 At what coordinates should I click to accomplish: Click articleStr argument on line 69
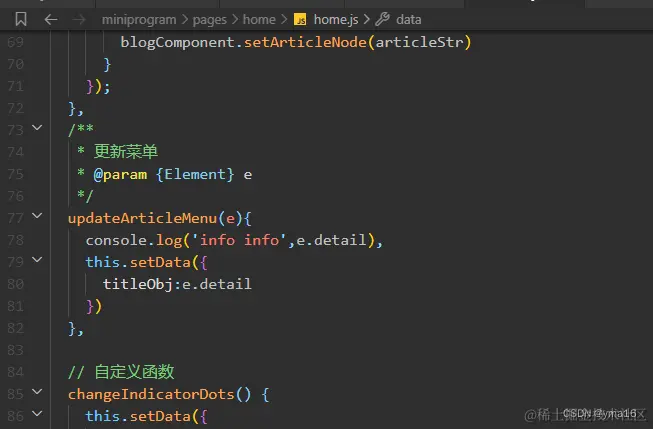point(419,42)
